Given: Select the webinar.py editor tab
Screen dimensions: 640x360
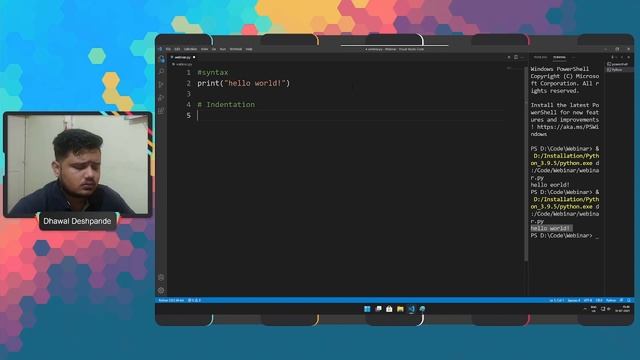Looking at the screenshot, I should click(x=182, y=57).
